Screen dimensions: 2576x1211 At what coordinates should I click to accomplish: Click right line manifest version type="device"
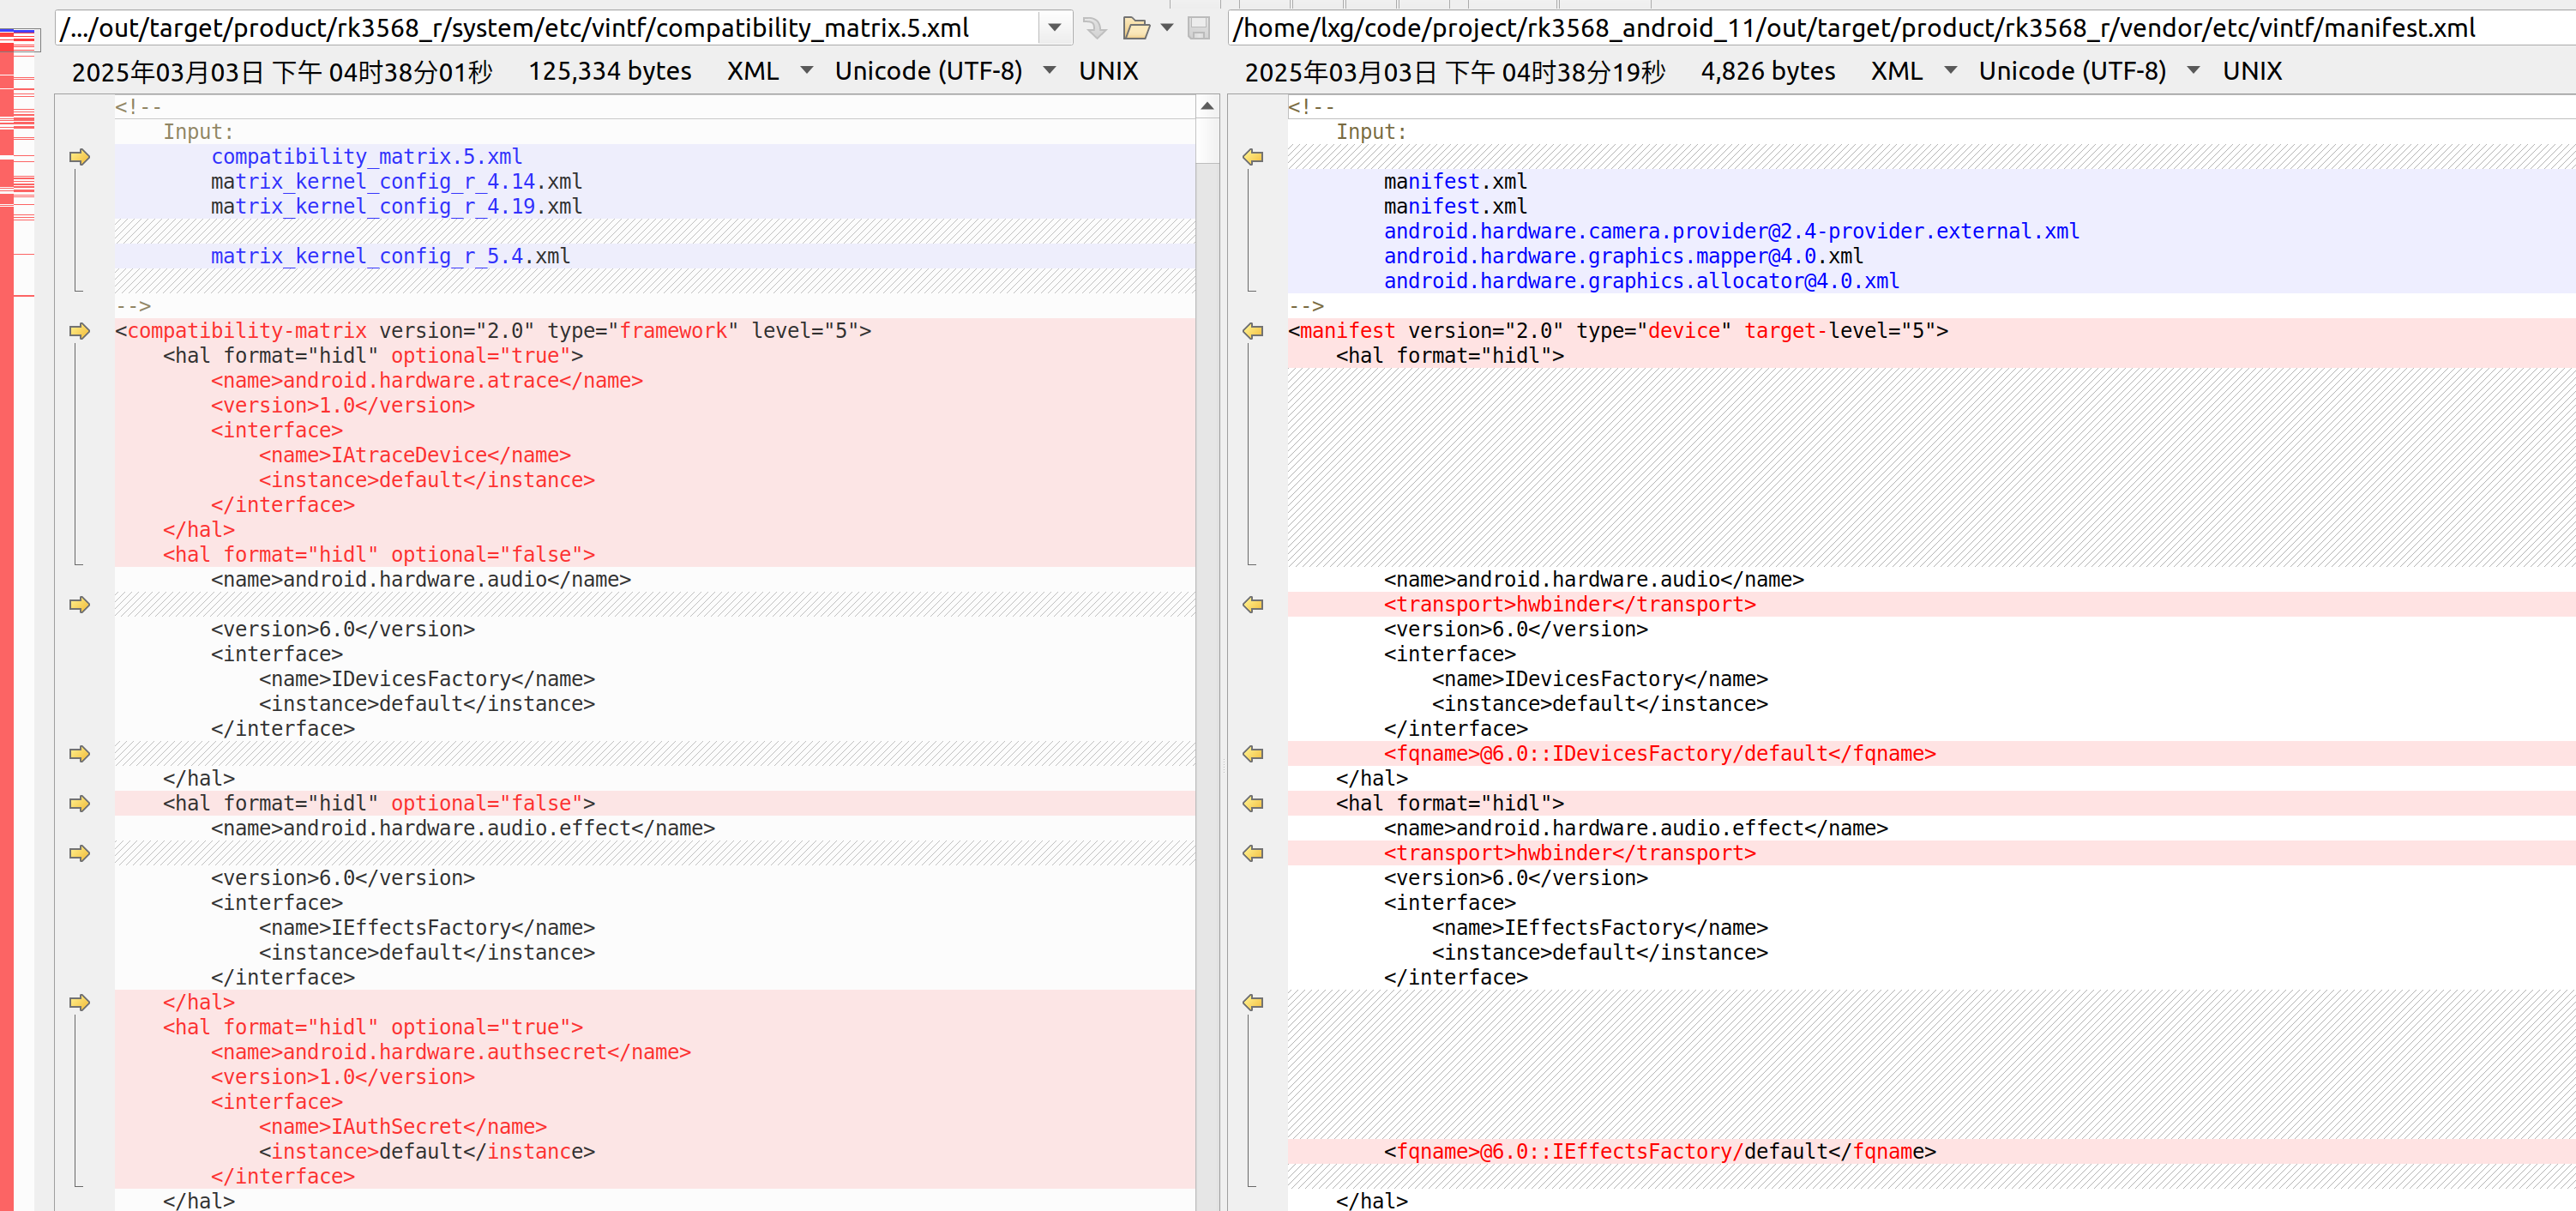coord(1618,331)
